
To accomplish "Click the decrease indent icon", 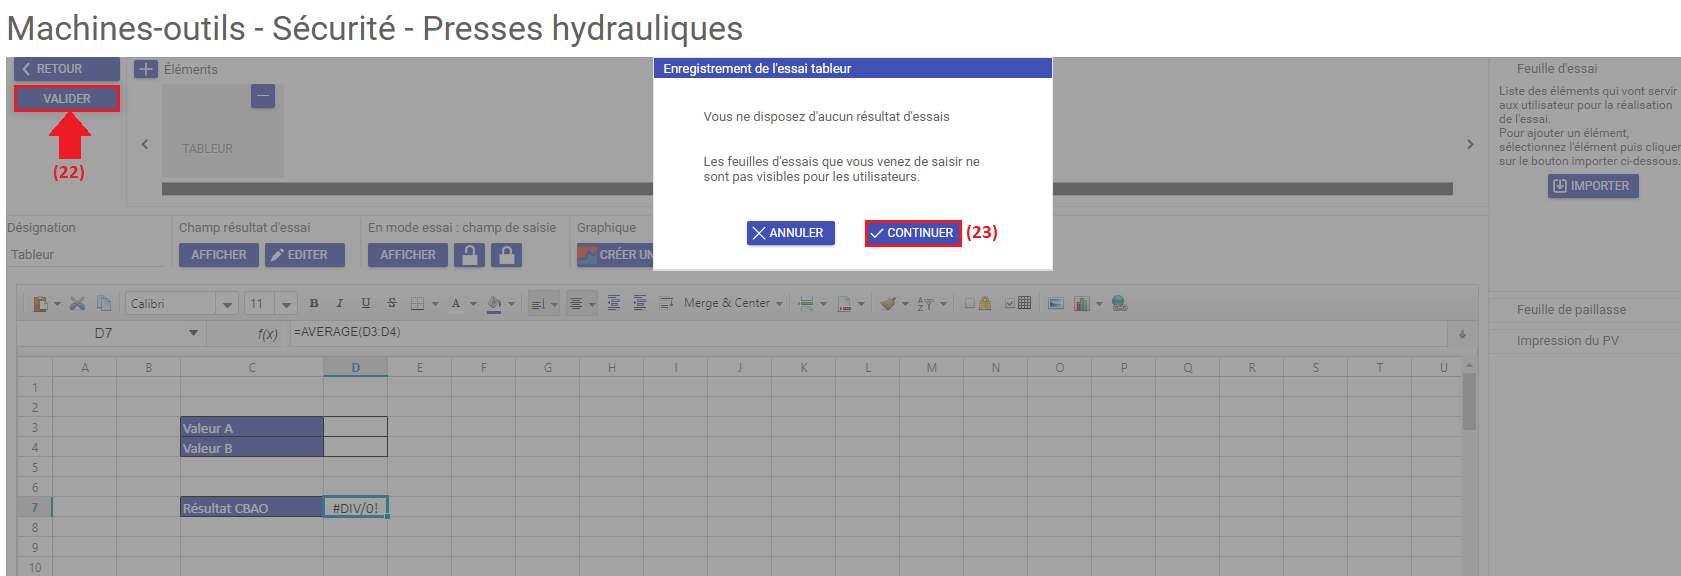I will 614,304.
